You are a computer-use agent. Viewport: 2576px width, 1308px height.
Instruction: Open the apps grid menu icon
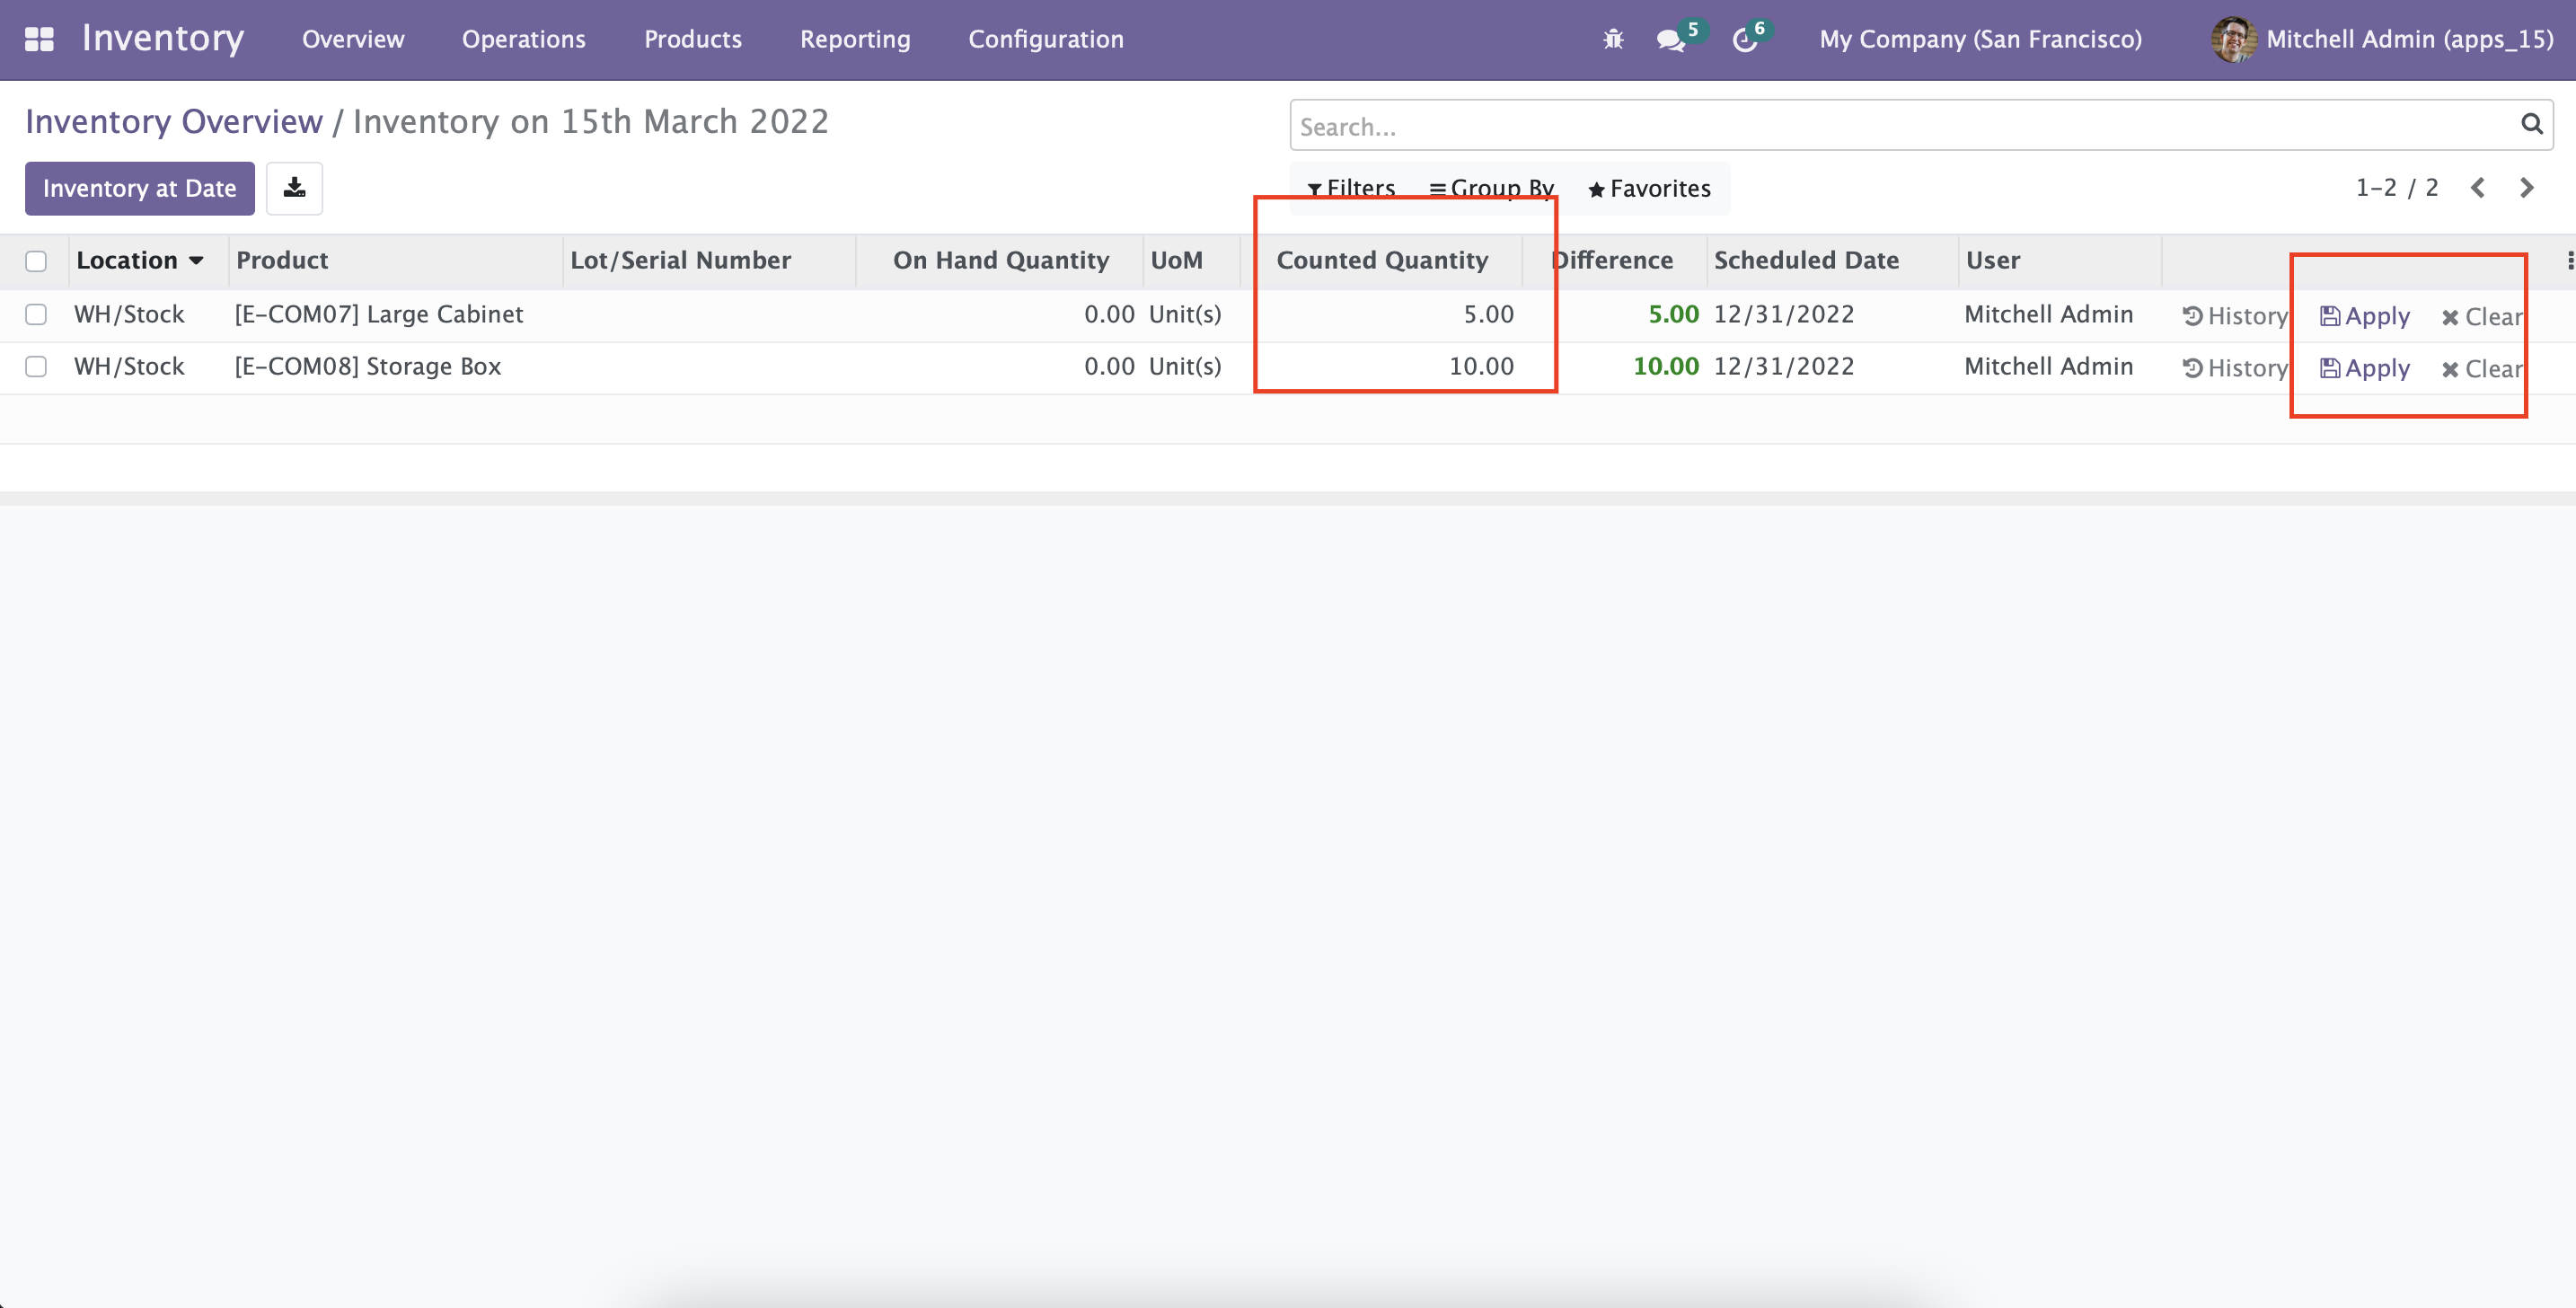(39, 39)
